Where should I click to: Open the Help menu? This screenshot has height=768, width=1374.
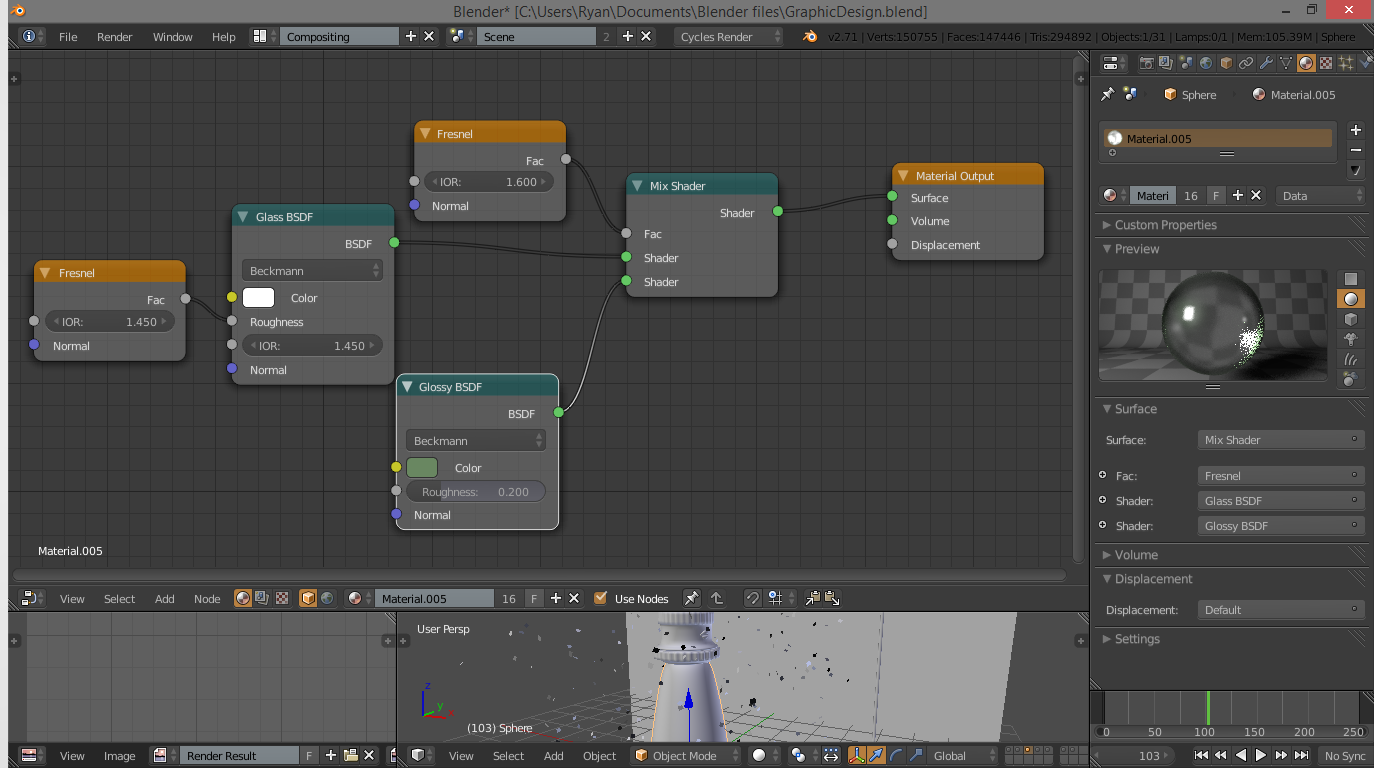pyautogui.click(x=223, y=37)
